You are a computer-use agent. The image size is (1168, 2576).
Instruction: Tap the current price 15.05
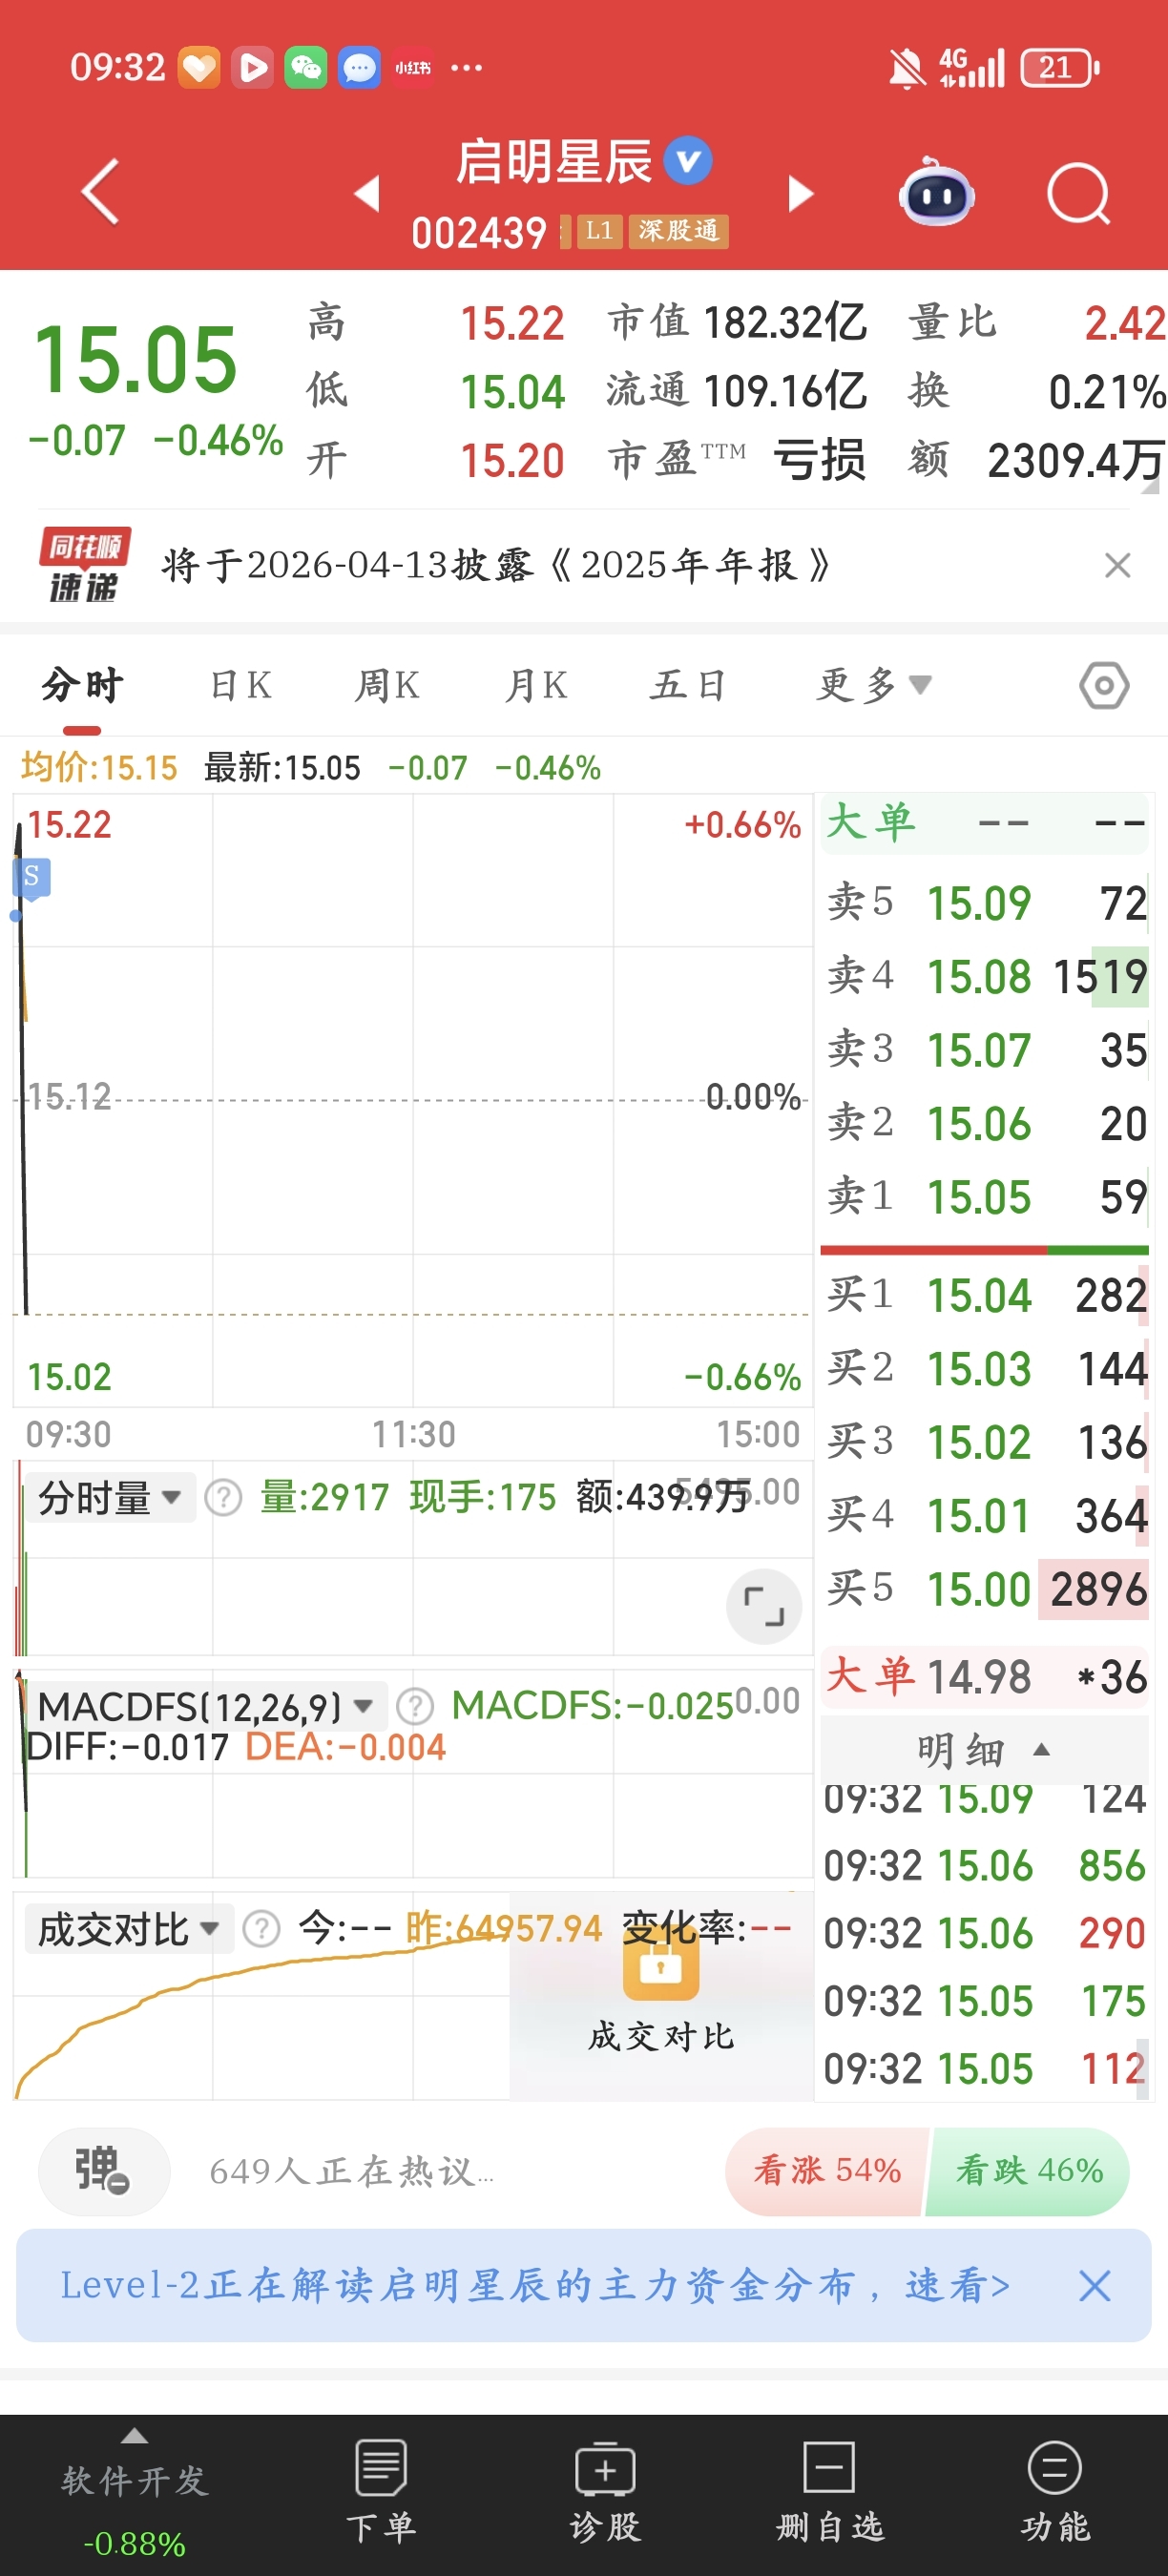coord(136,360)
